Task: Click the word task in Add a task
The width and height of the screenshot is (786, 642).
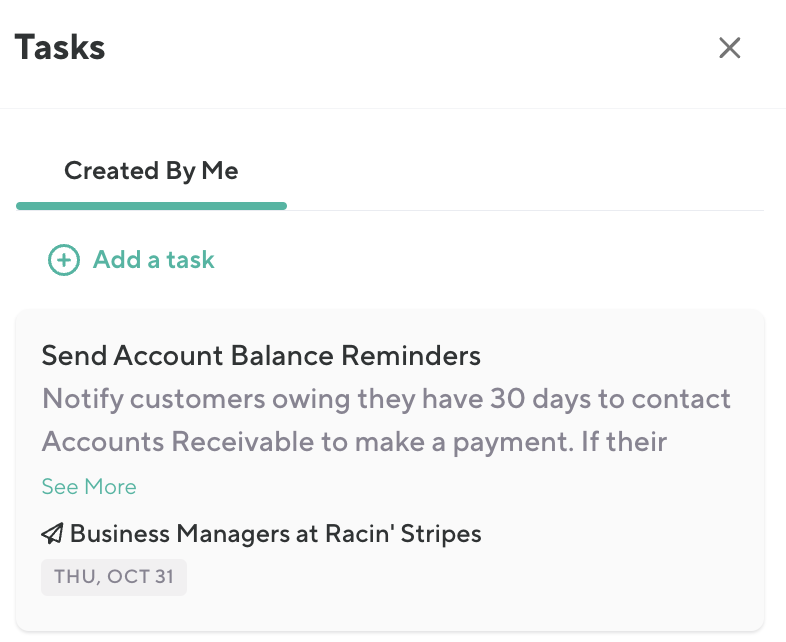Action: point(190,260)
